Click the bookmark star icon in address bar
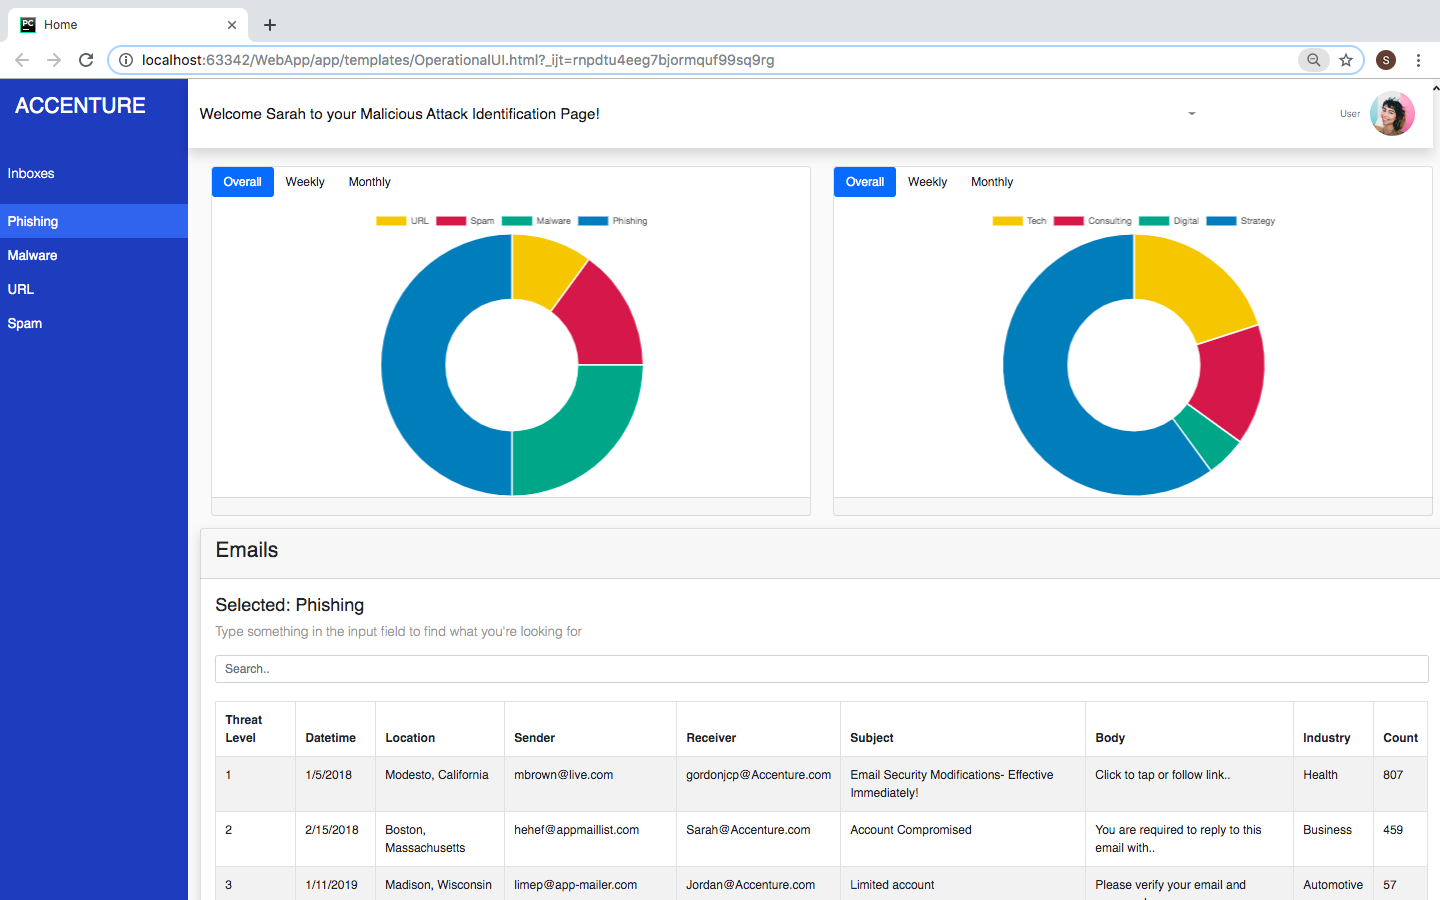This screenshot has width=1440, height=900. pos(1346,60)
